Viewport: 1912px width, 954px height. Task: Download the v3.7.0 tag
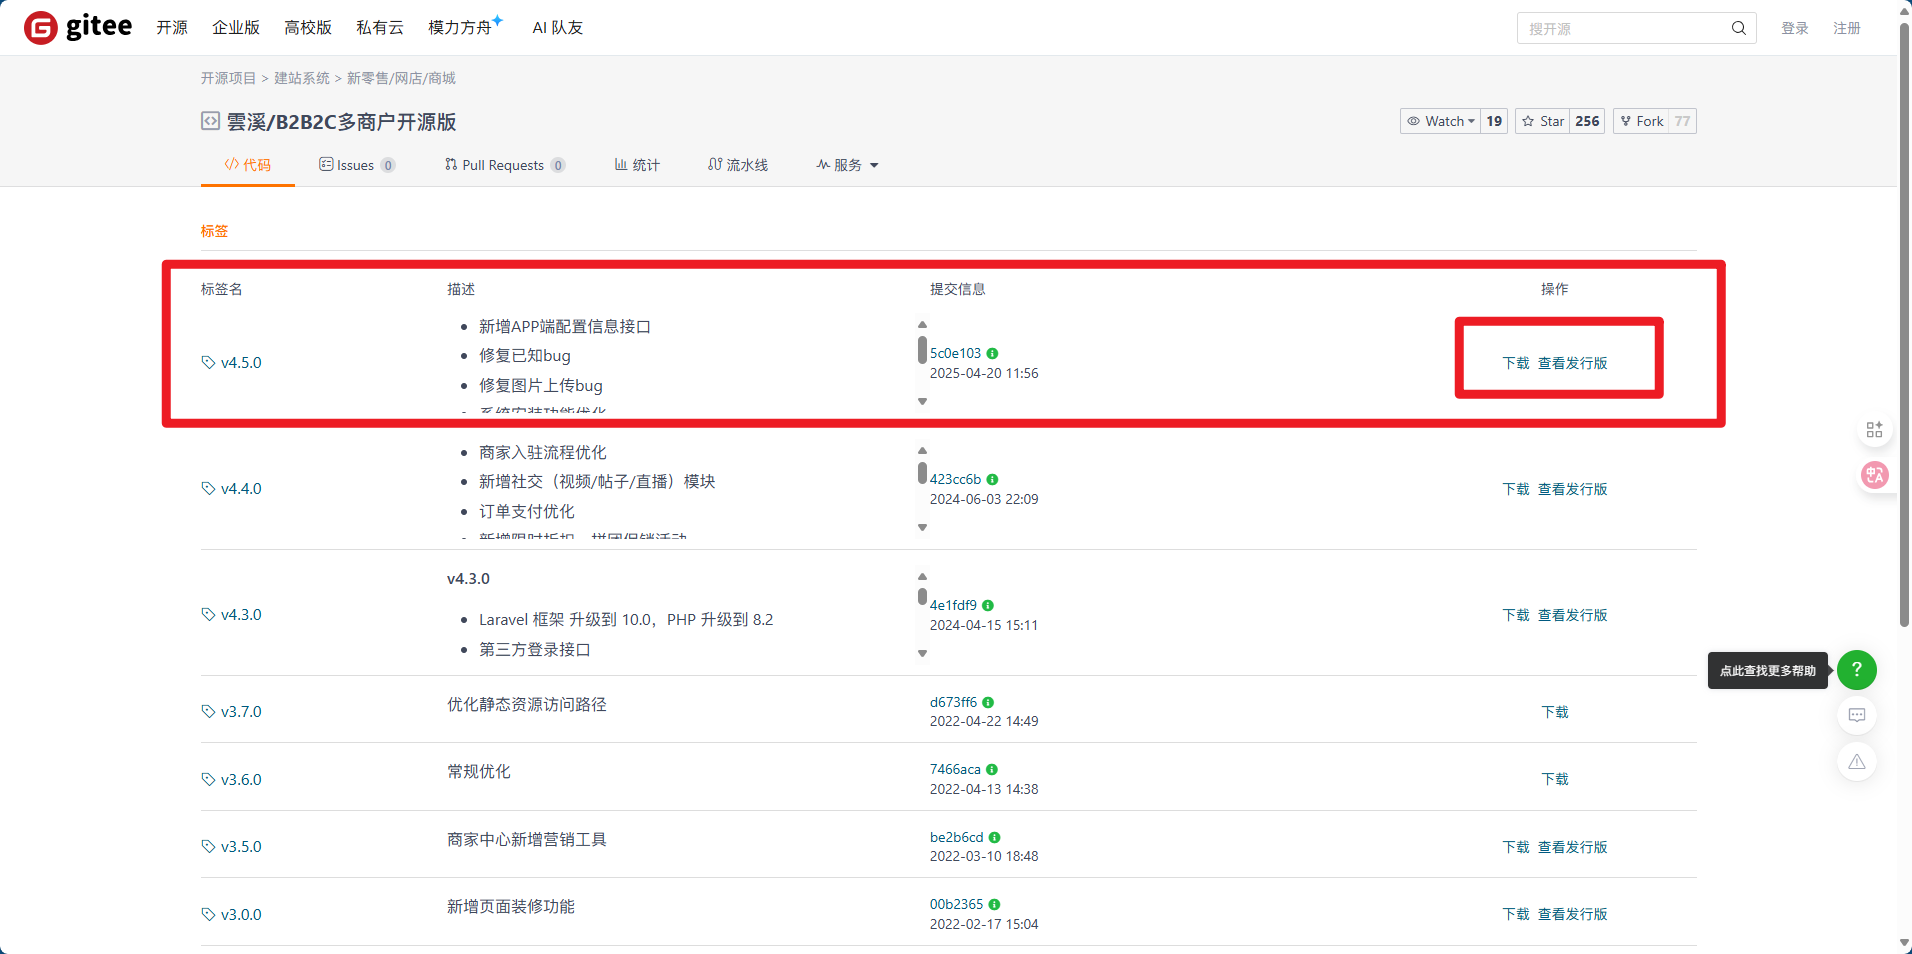(x=1555, y=712)
